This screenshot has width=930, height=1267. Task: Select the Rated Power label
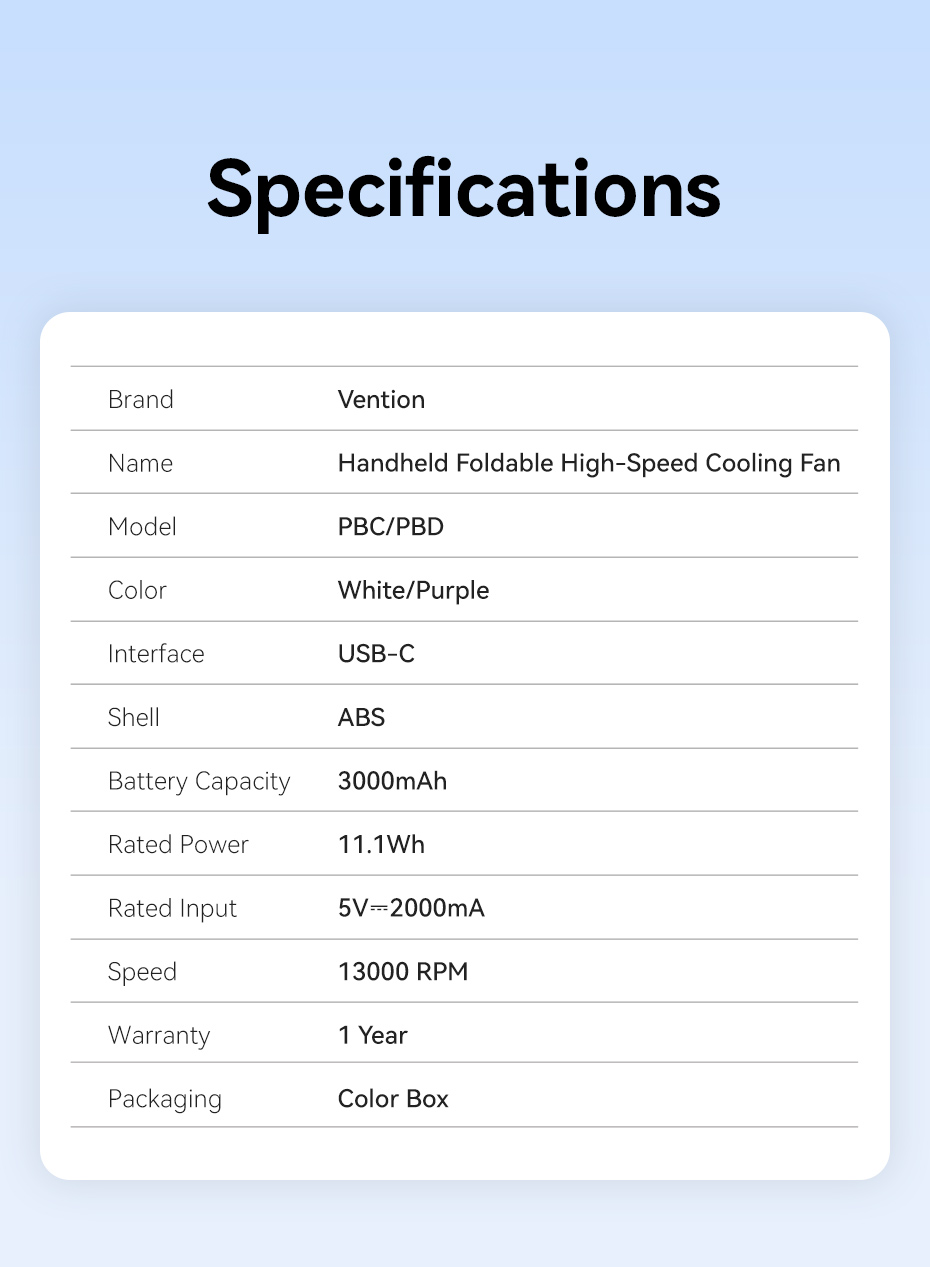point(178,845)
